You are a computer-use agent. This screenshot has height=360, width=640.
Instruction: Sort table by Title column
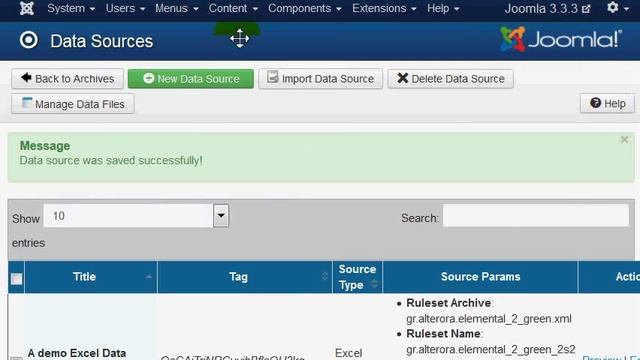91,277
